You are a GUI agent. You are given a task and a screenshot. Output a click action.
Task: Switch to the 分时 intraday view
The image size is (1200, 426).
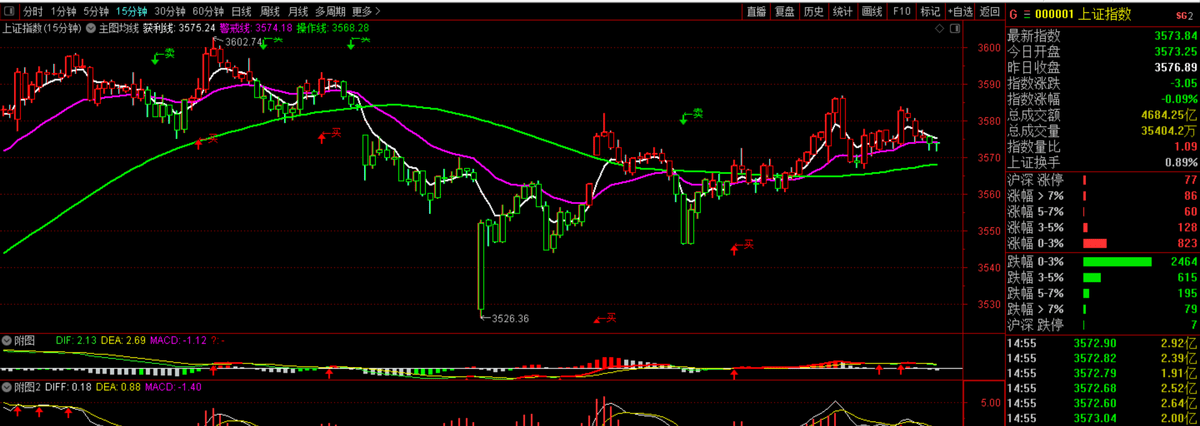(33, 12)
